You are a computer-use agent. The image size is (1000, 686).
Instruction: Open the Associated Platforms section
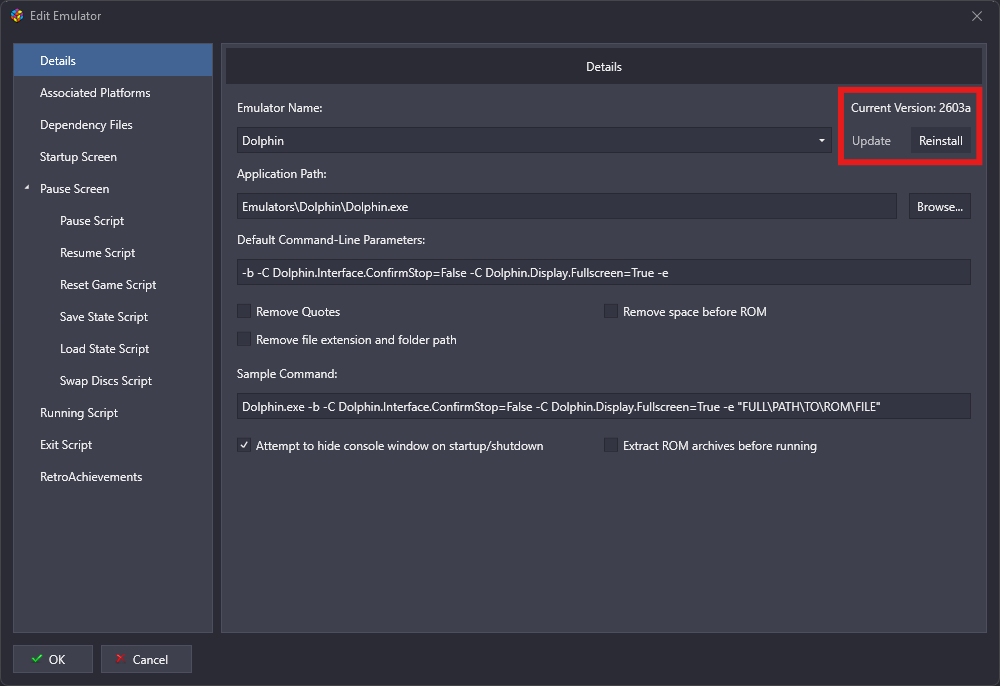pos(113,92)
